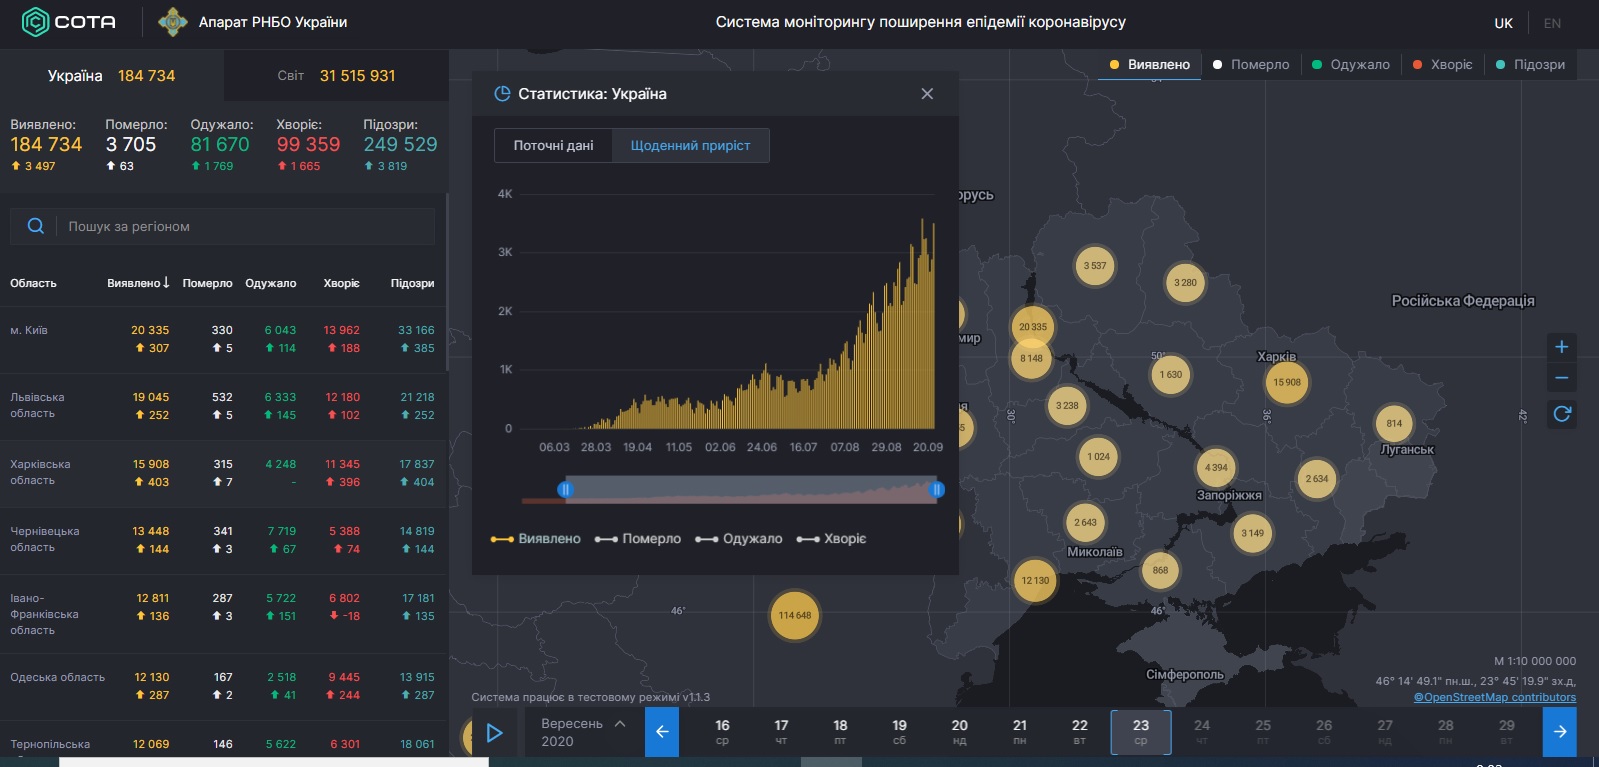Switch language to EN
The height and width of the screenshot is (767, 1599).
click(x=1551, y=23)
